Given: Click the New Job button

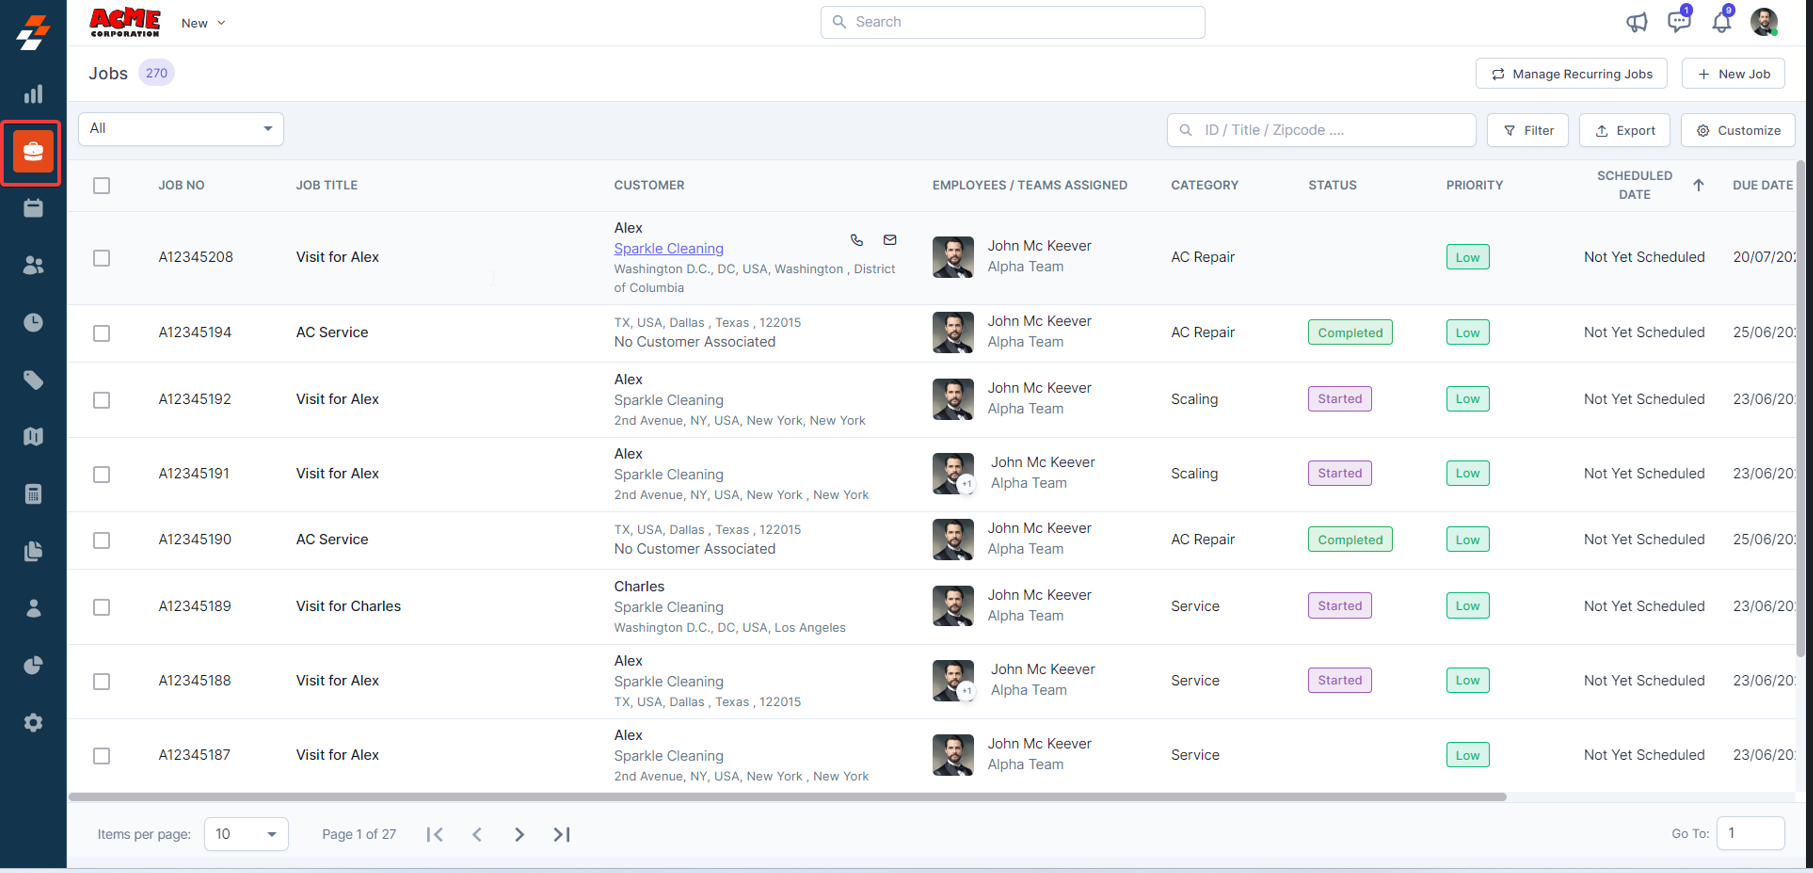Looking at the screenshot, I should 1733,74.
